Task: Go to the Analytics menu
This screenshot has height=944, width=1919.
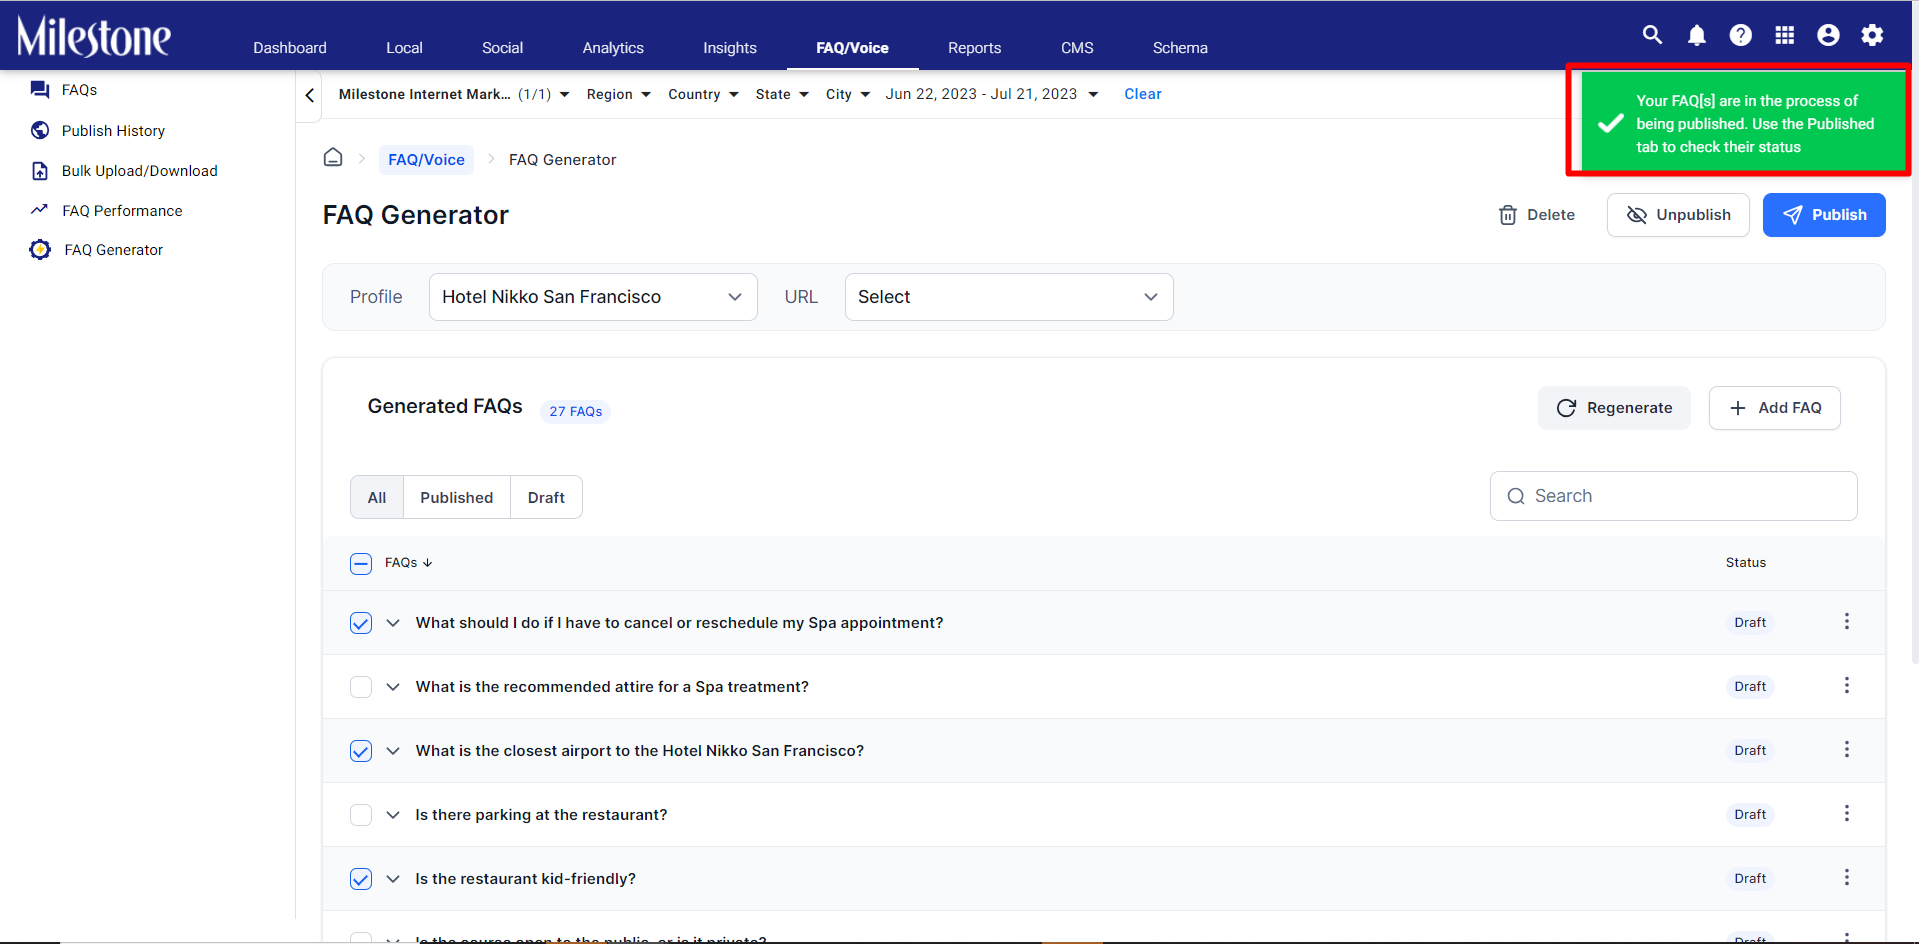Action: coord(613,48)
